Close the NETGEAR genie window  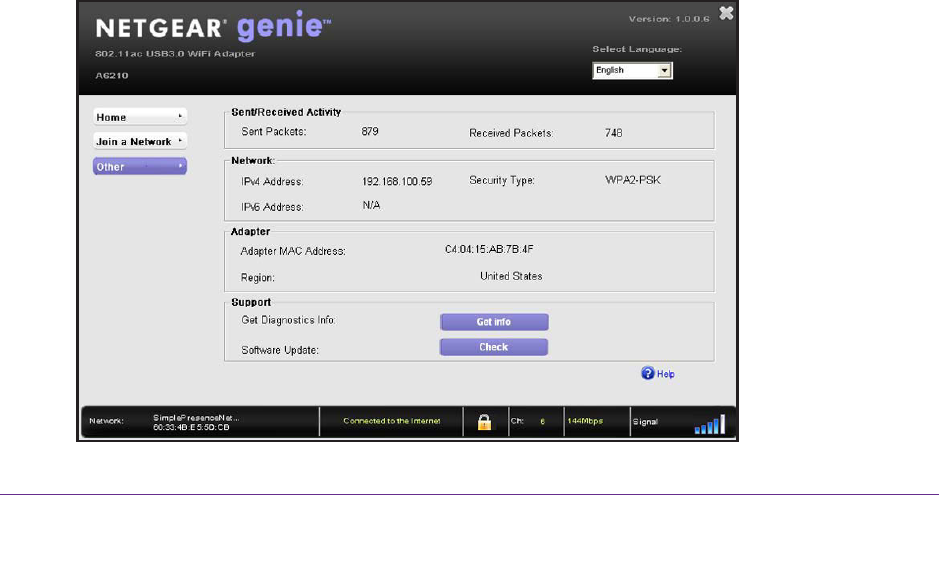[x=725, y=13]
